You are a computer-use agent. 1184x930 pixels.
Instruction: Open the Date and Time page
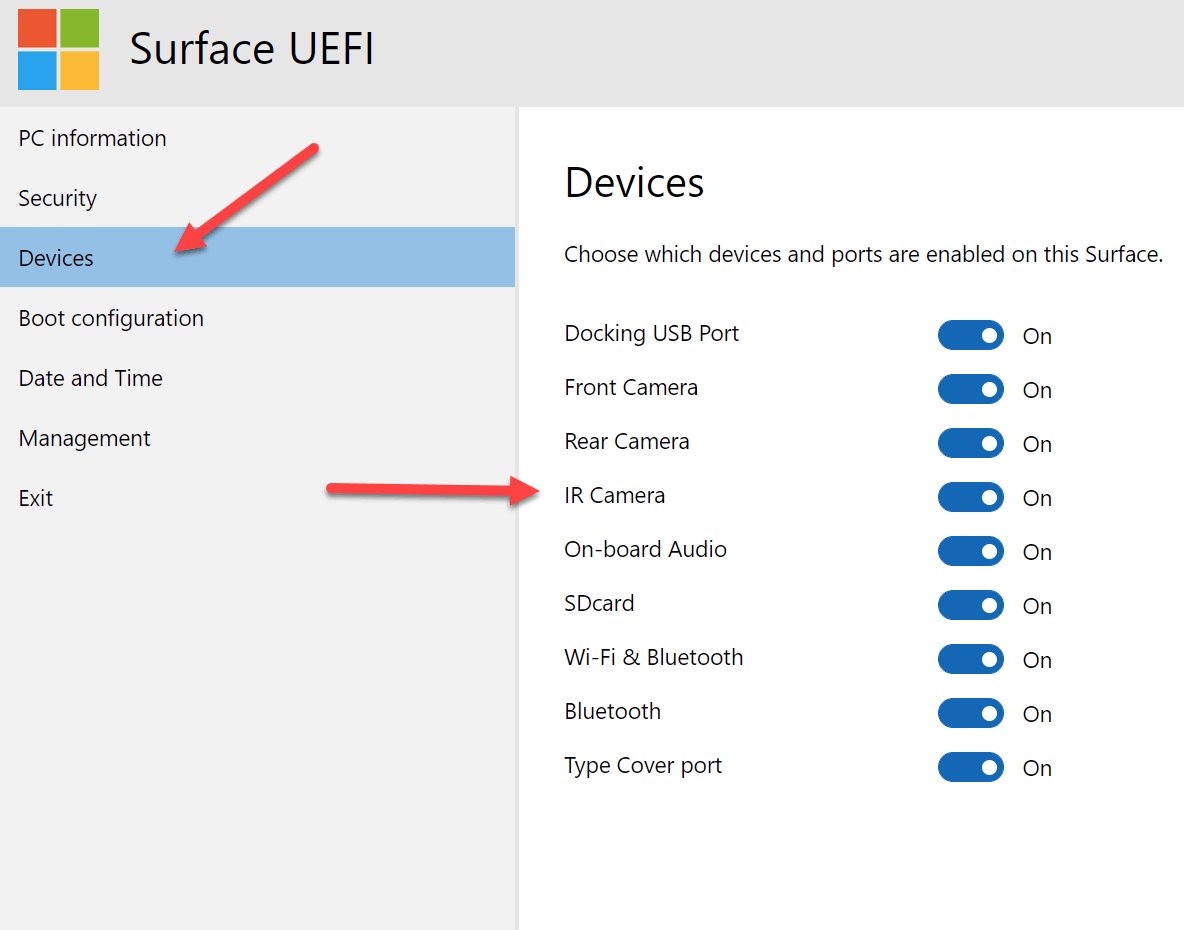coord(90,378)
